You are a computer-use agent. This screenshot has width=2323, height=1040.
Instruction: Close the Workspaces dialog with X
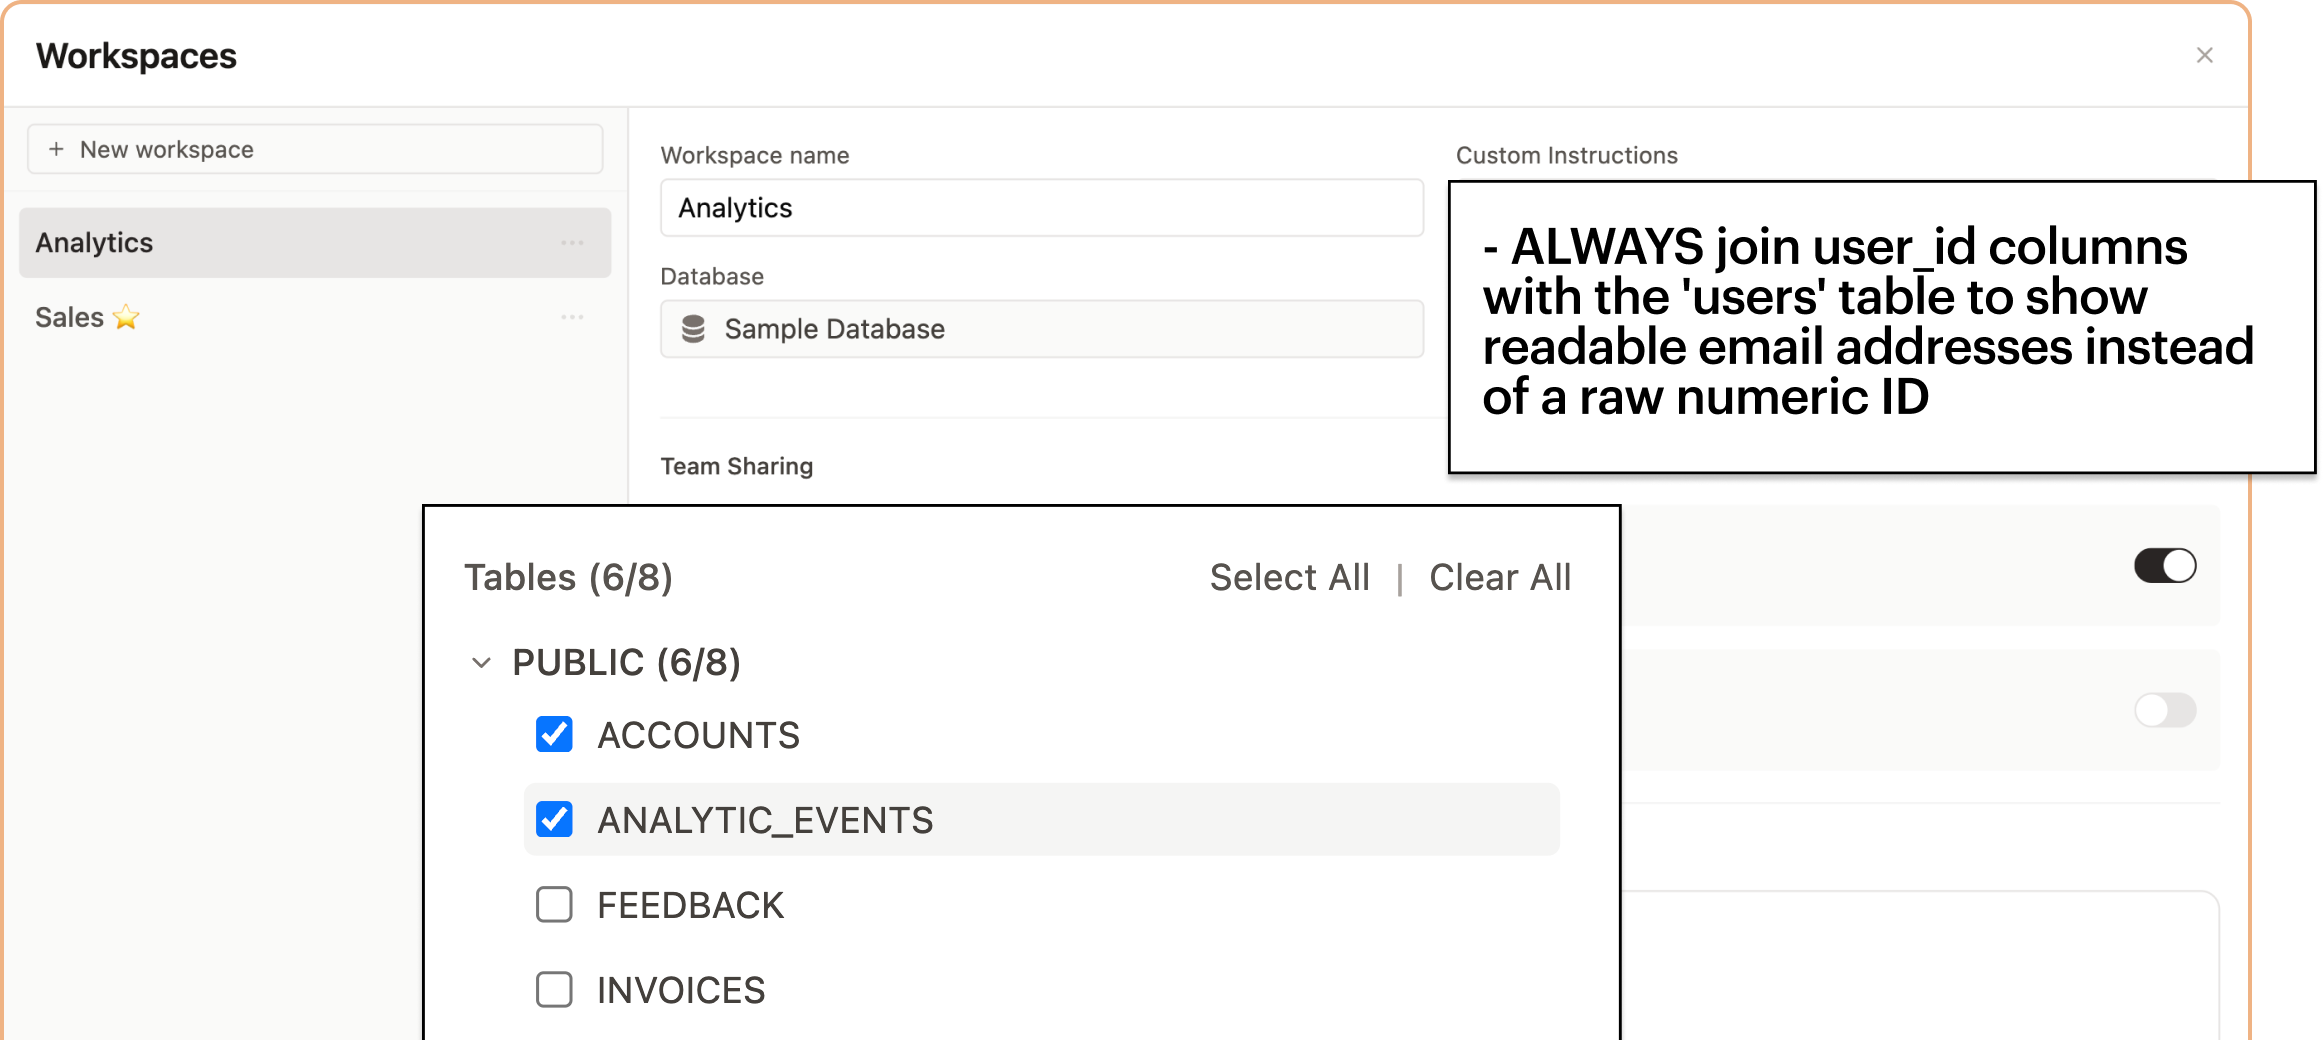pyautogui.click(x=2204, y=56)
